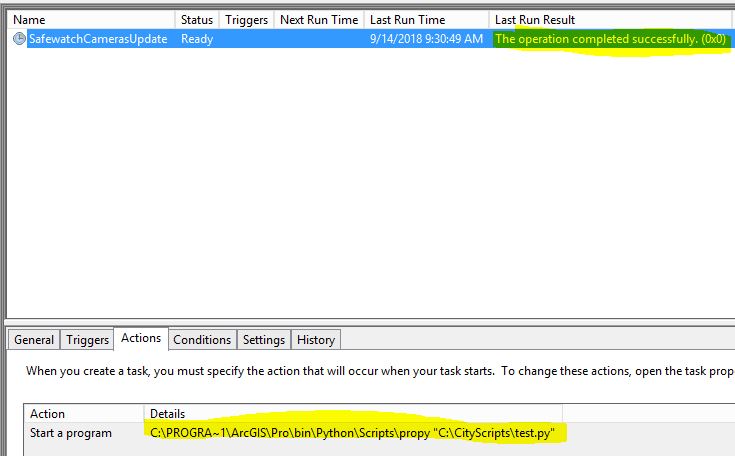Click the clock icon beside SafewatchCamerasUpdate
735x456 pixels.
pos(19,38)
